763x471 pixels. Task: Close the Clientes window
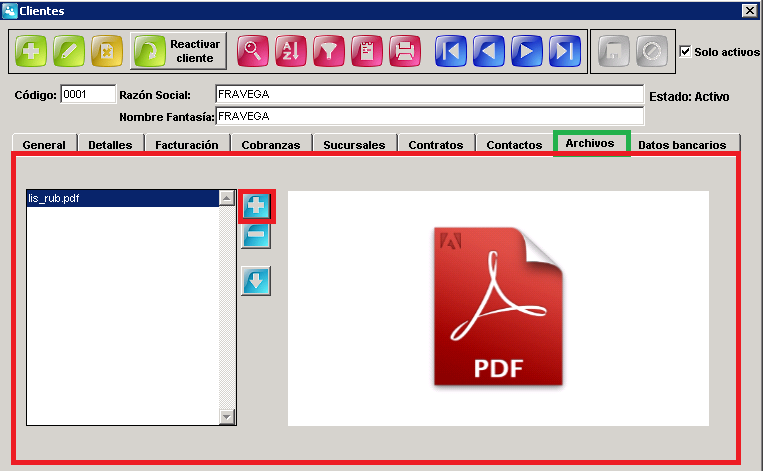coord(749,10)
